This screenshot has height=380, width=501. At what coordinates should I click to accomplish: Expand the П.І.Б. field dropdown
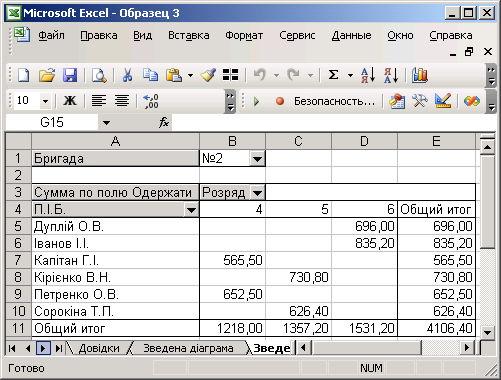coord(191,210)
